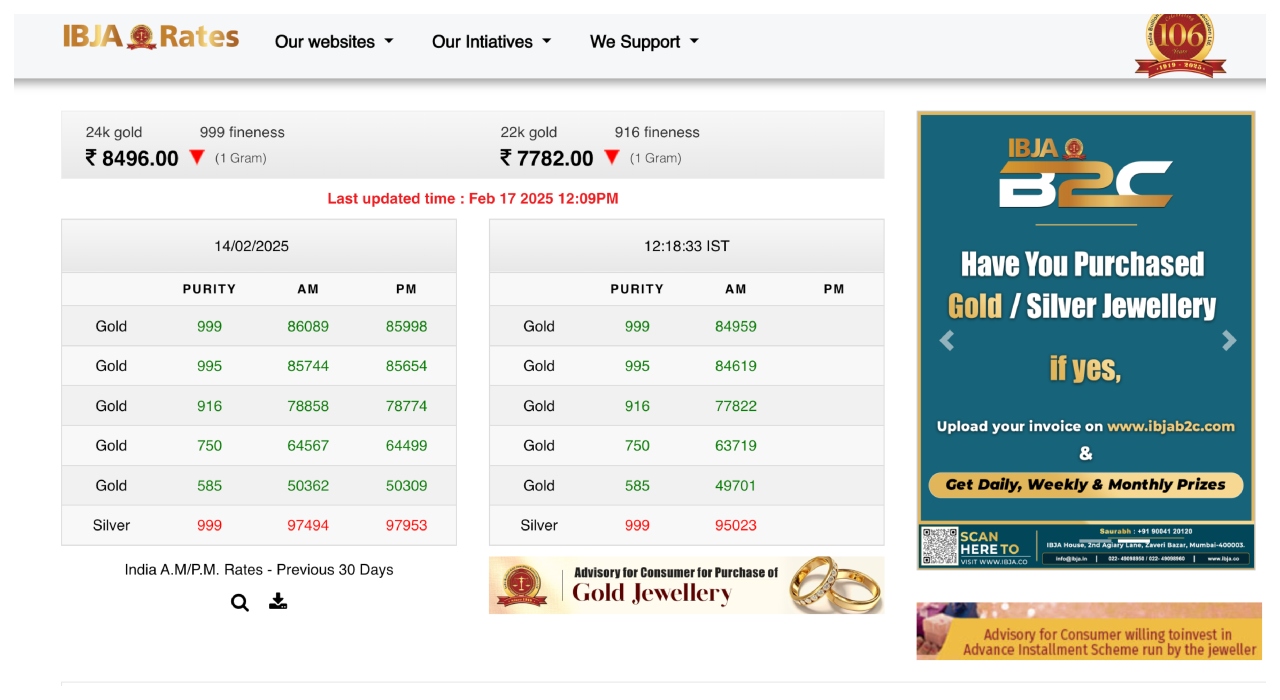Image resolution: width=1280 pixels, height=700 pixels.
Task: Go to previous carousel slide arrow
Action: pyautogui.click(x=947, y=341)
